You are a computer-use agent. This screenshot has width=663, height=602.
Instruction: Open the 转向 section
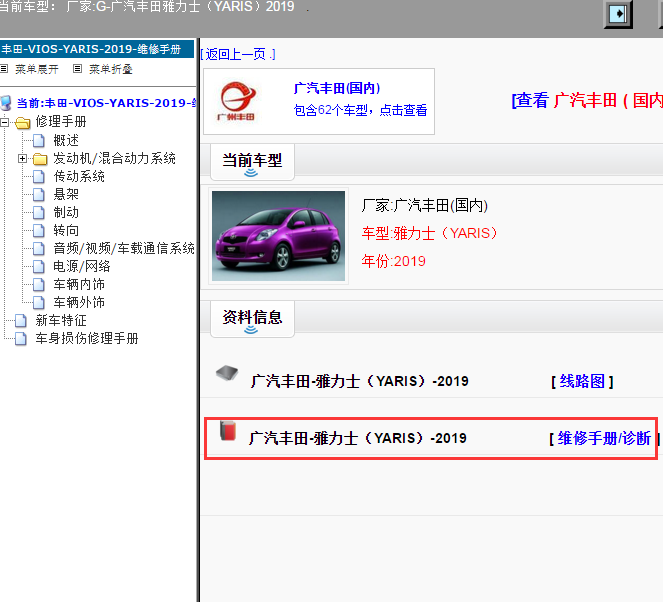pos(66,230)
